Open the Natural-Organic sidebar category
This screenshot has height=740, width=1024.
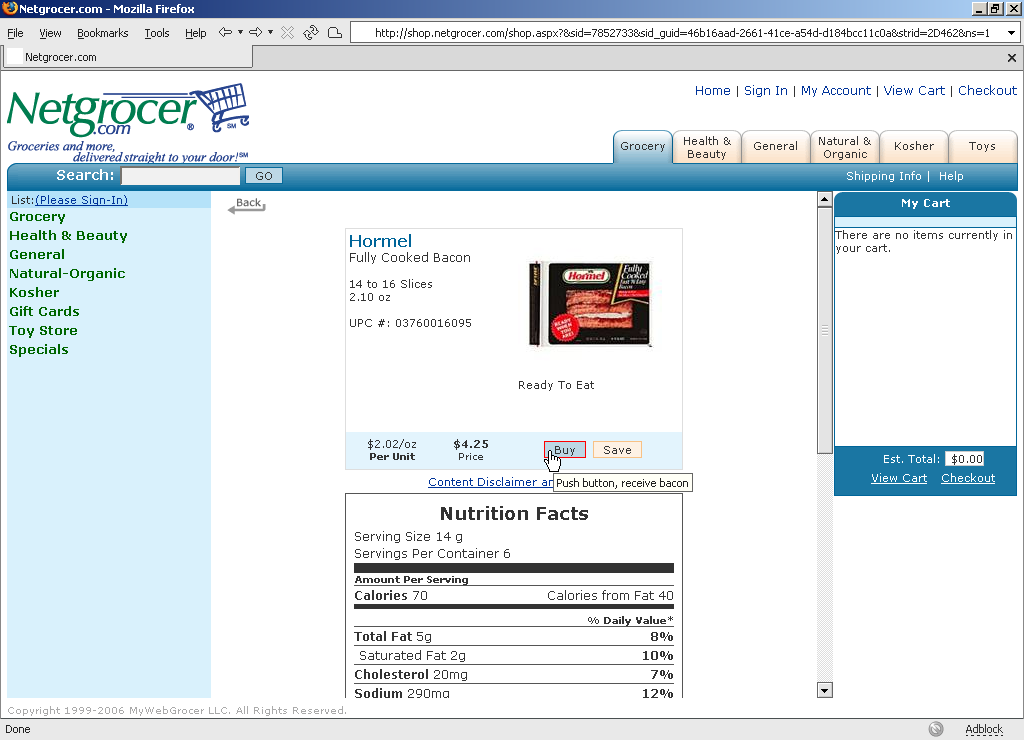tap(67, 274)
